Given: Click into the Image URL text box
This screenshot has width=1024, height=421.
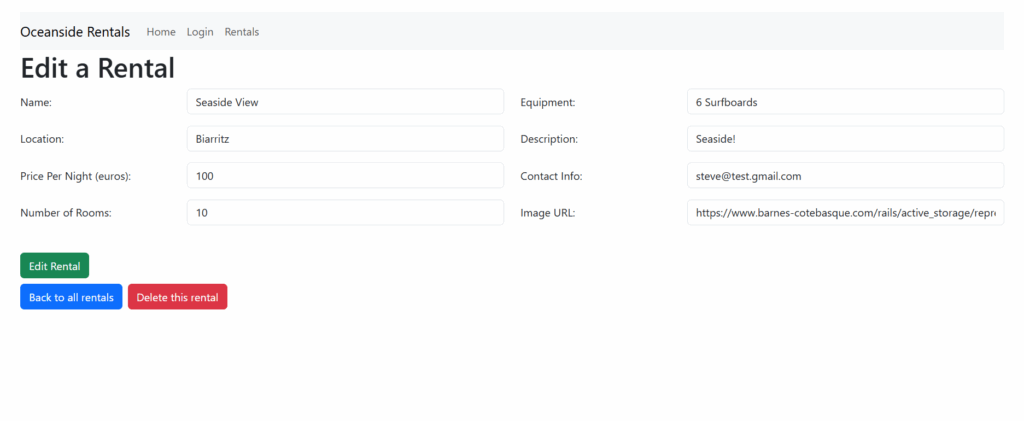Looking at the screenshot, I should (x=845, y=213).
